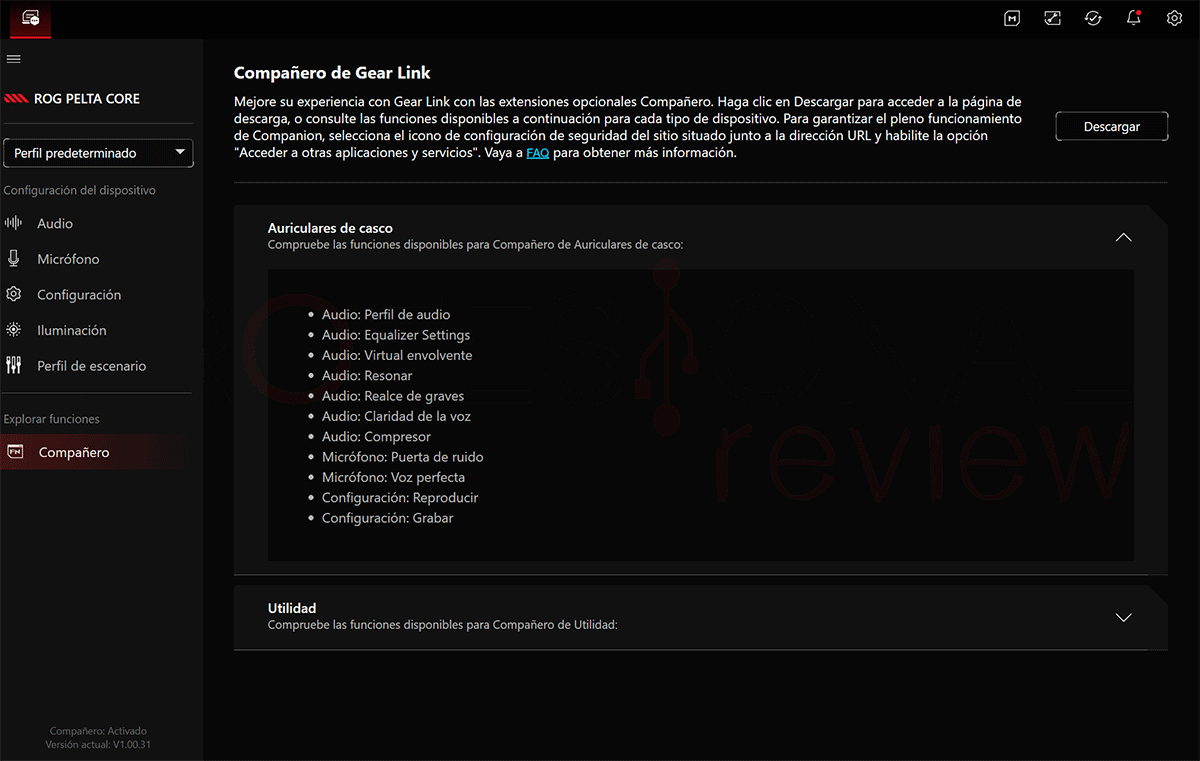1200x761 pixels.
Task: Click 'Versión actual: V1.00.31' text
Action: point(98,745)
